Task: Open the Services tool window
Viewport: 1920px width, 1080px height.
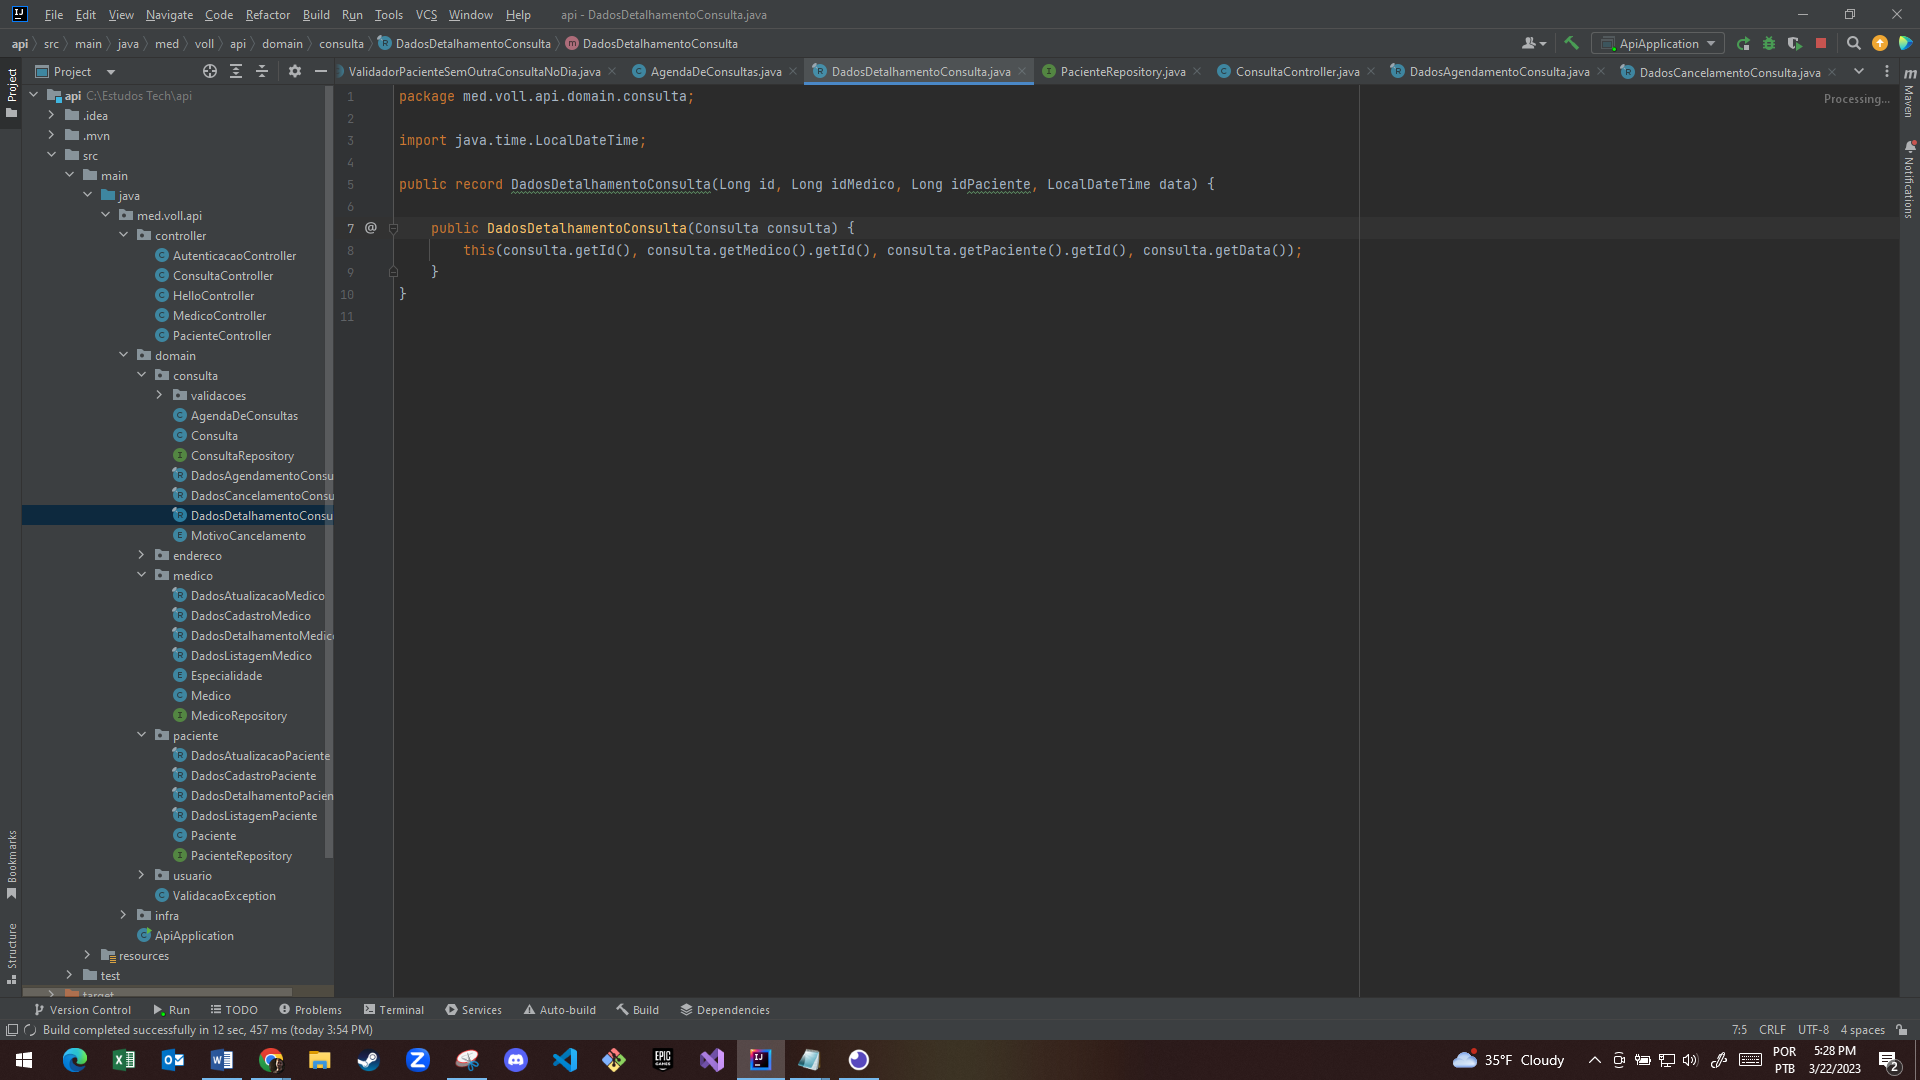Action: 473,1009
